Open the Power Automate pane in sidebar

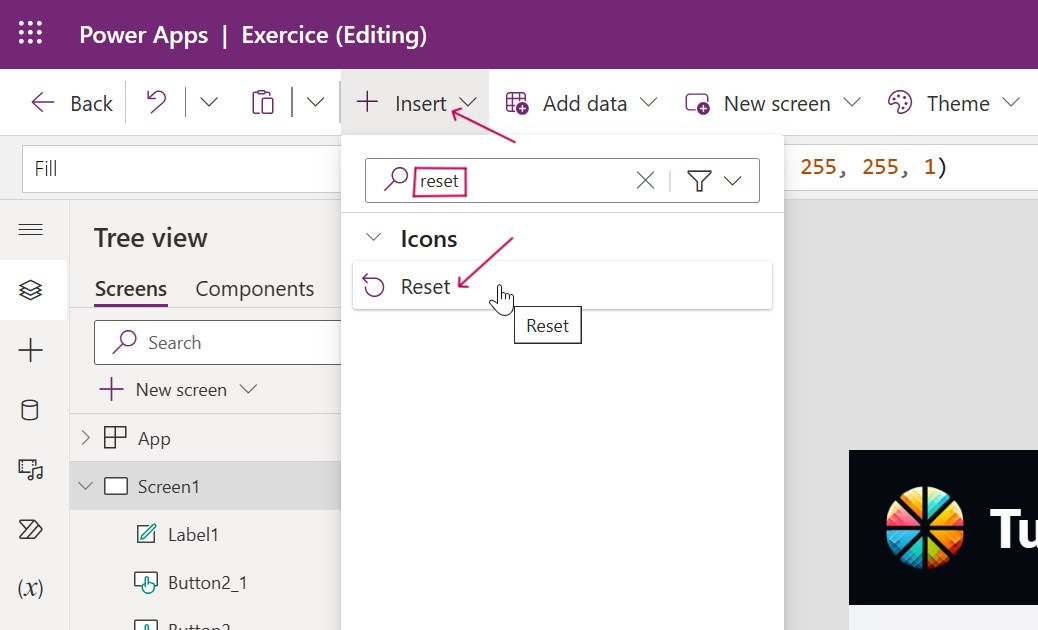[x=30, y=529]
